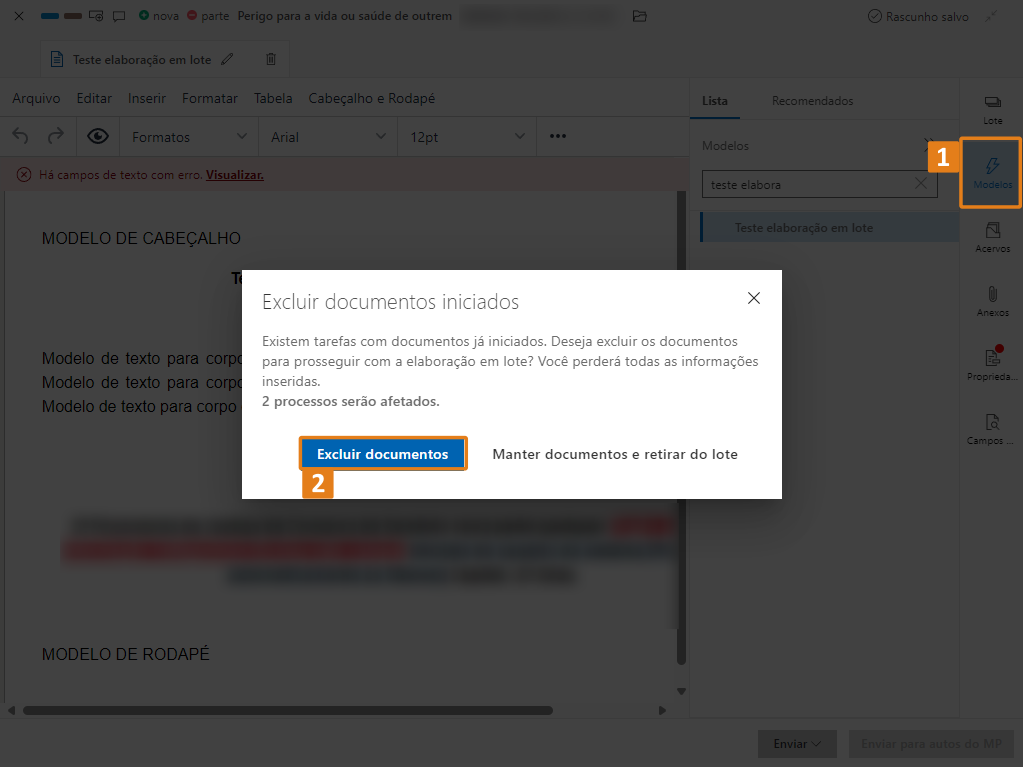The image size is (1023, 767).
Task: Click the Undo arrow in the editor toolbar
Action: point(22,135)
